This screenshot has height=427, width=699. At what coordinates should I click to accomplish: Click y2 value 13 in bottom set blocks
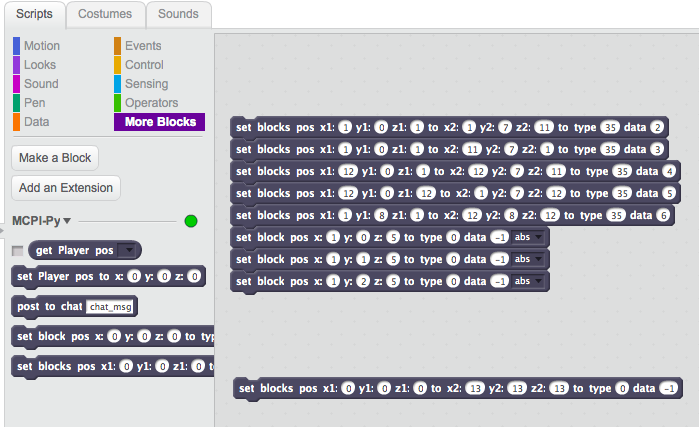coord(517,389)
